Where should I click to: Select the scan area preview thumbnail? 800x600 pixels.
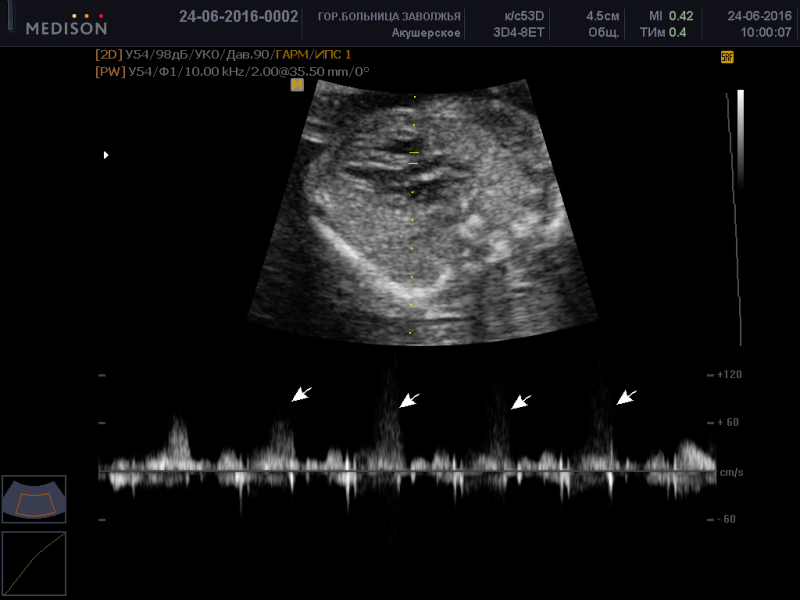pyautogui.click(x=34, y=499)
